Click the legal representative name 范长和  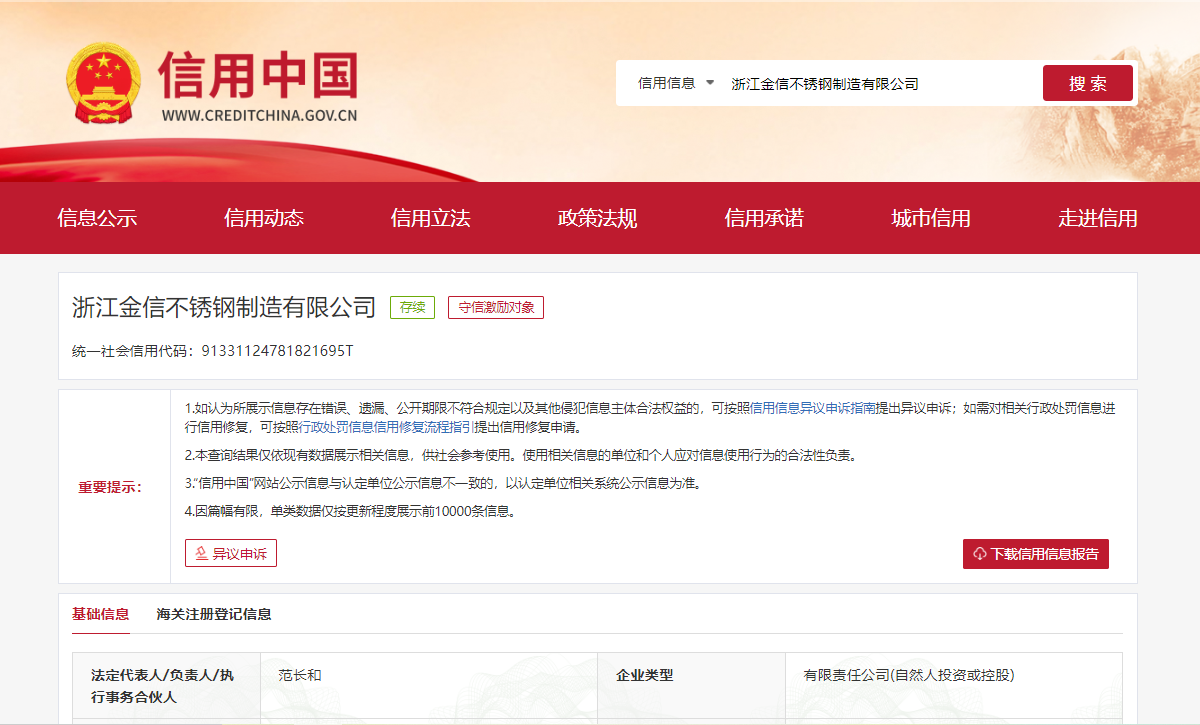(300, 676)
